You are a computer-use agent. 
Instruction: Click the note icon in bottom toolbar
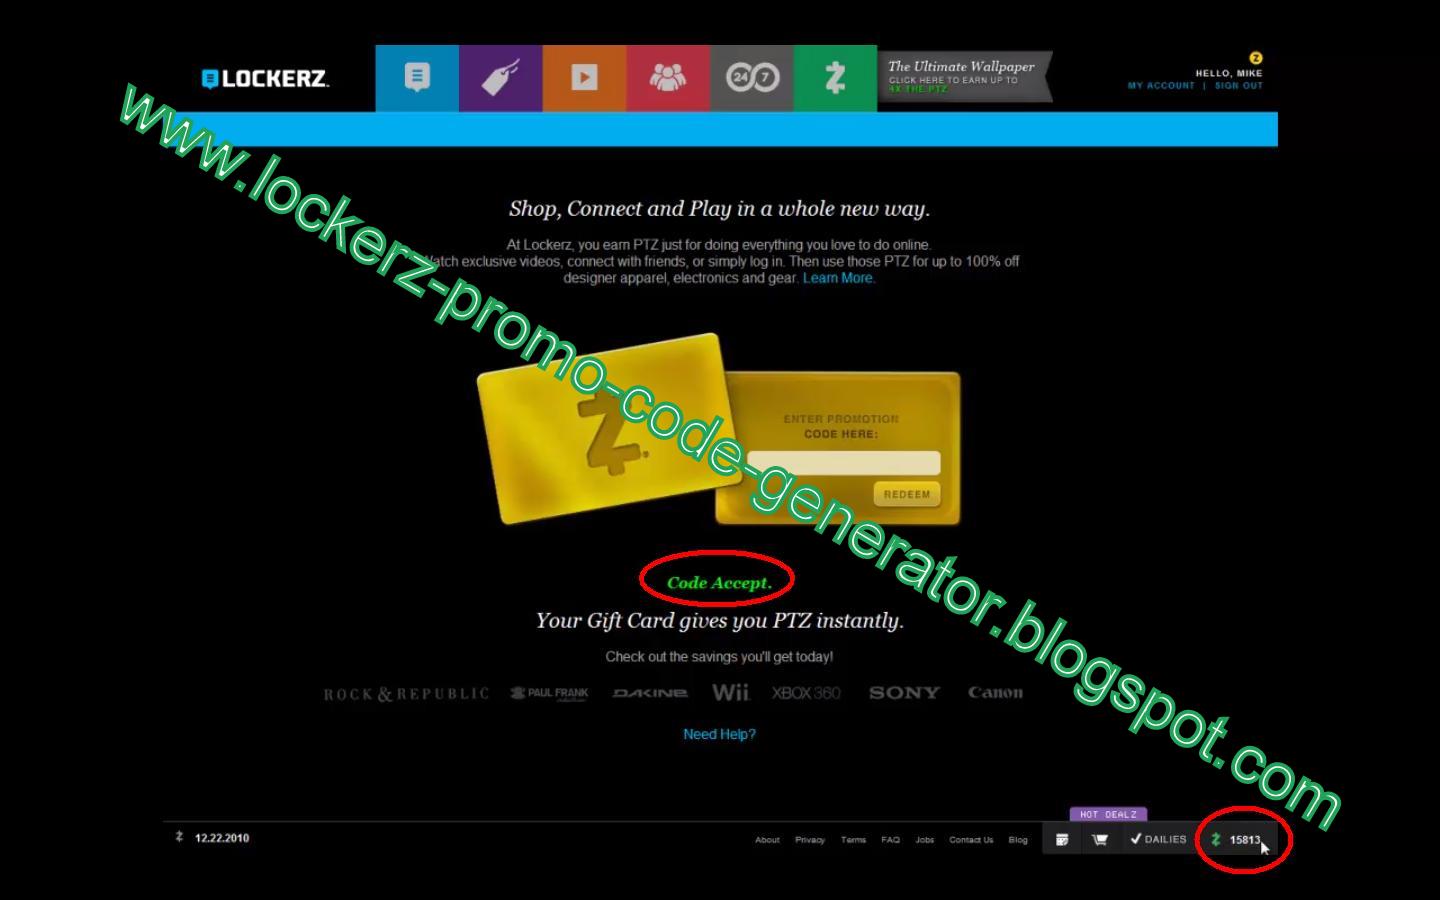(1062, 840)
